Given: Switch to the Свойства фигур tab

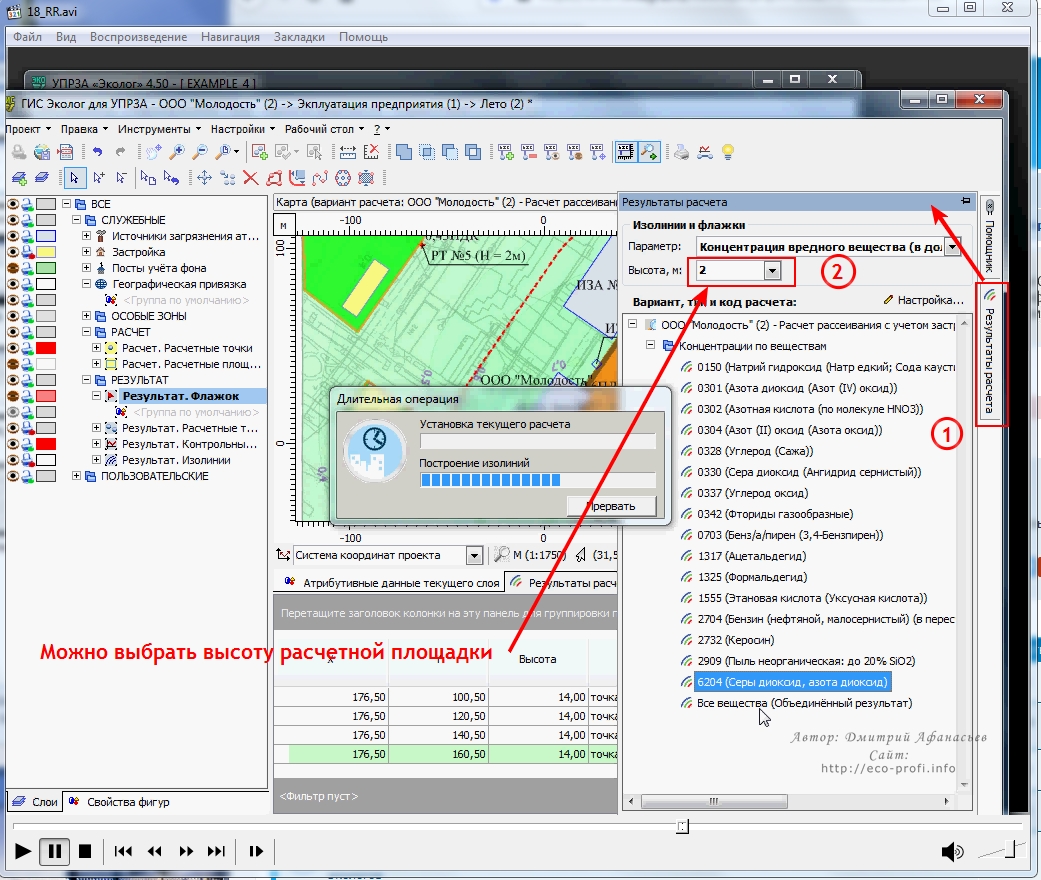Looking at the screenshot, I should pos(127,802).
